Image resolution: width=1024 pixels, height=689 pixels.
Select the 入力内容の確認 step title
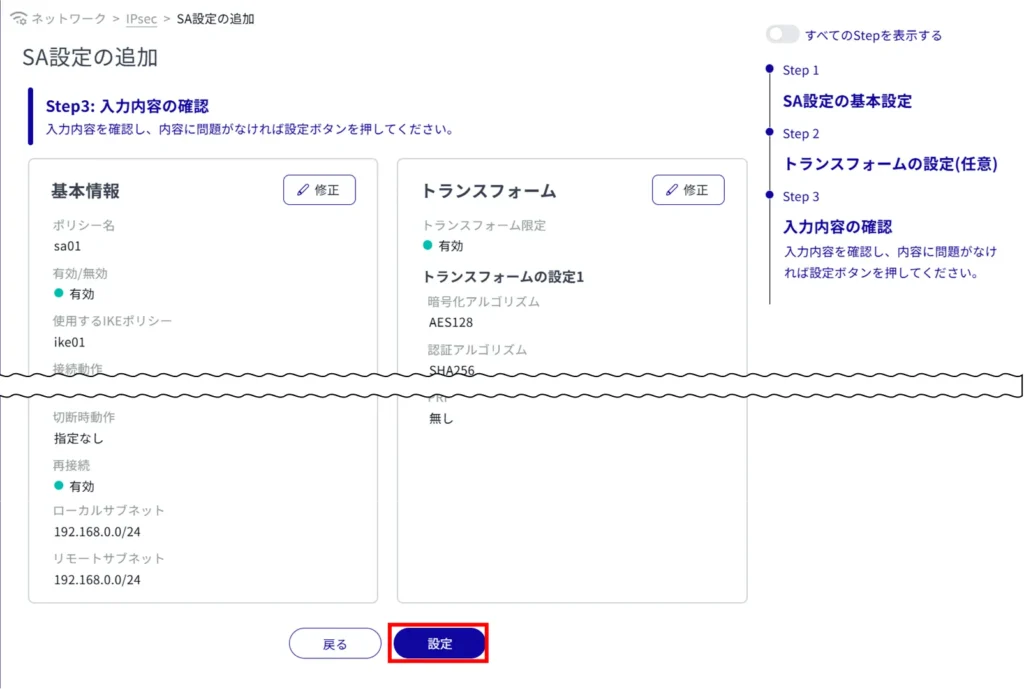pos(837,227)
